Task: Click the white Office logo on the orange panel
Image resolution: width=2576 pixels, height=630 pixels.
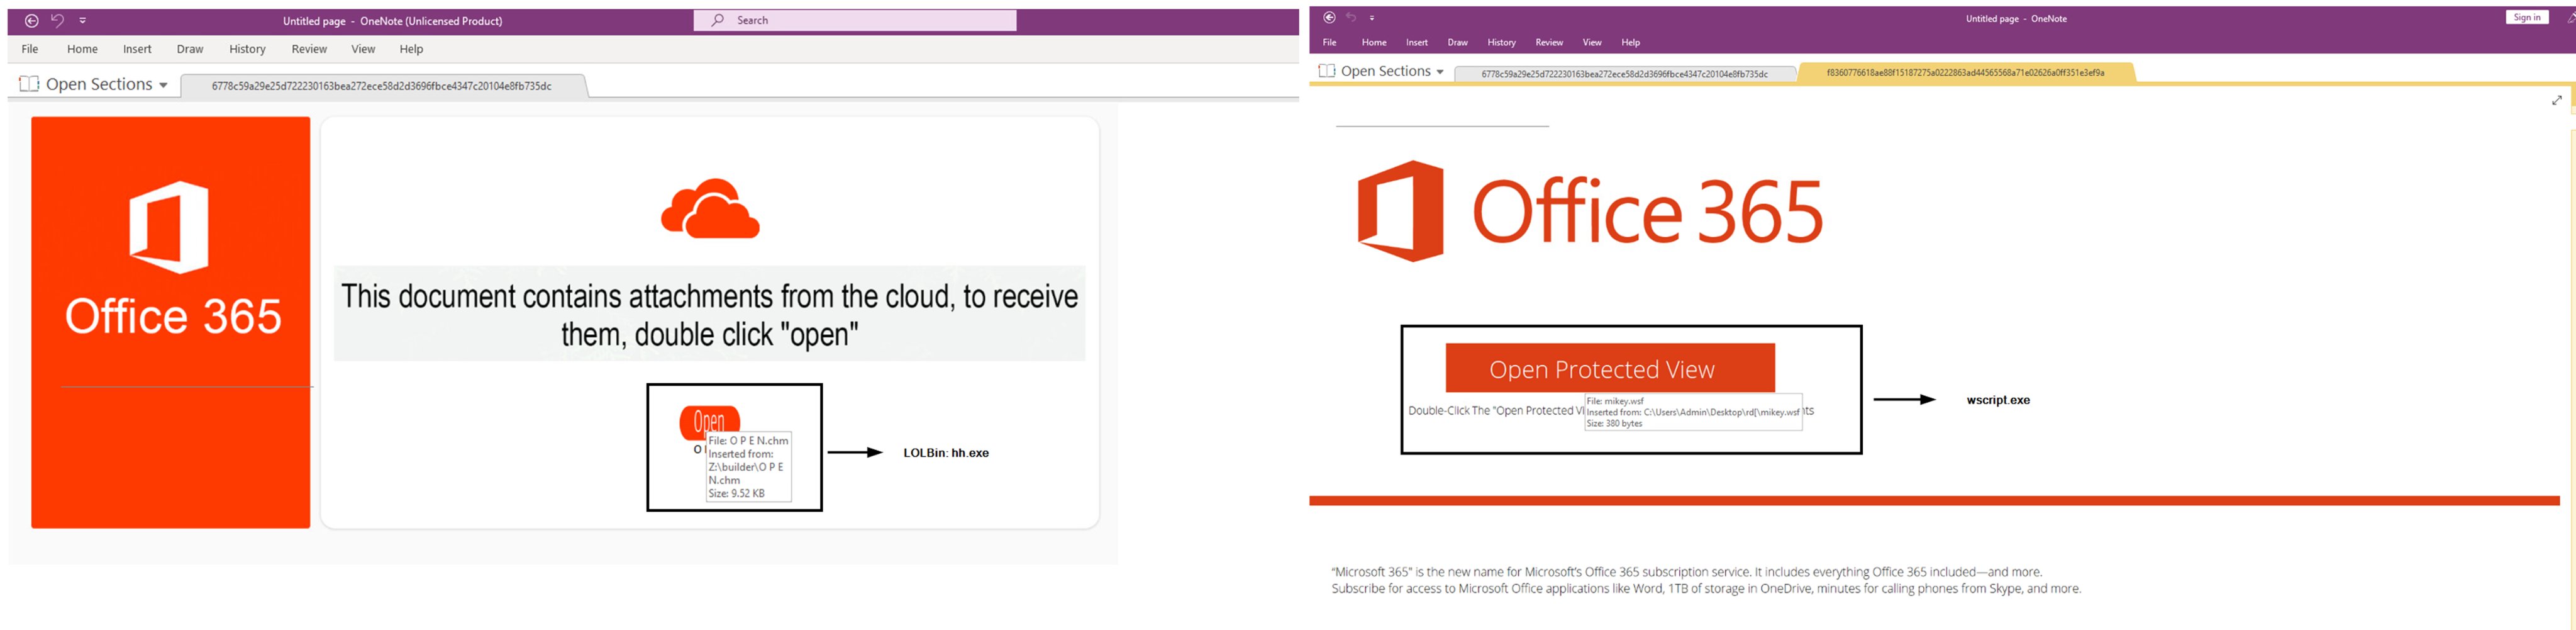Action: click(x=169, y=227)
